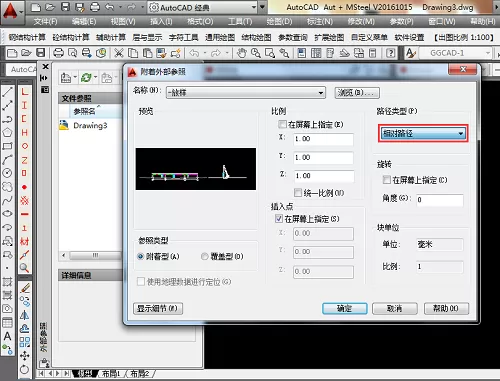This screenshot has height=381, width=500.
Task: Switch to the 布局1 layout tab
Action: 111,374
